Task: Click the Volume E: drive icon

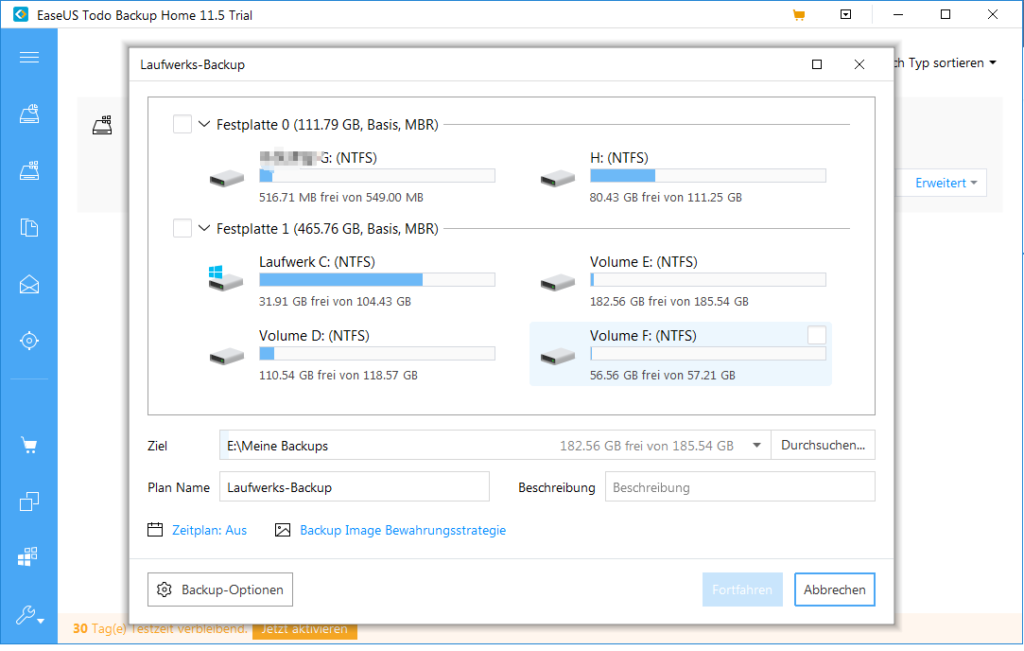Action: (558, 282)
